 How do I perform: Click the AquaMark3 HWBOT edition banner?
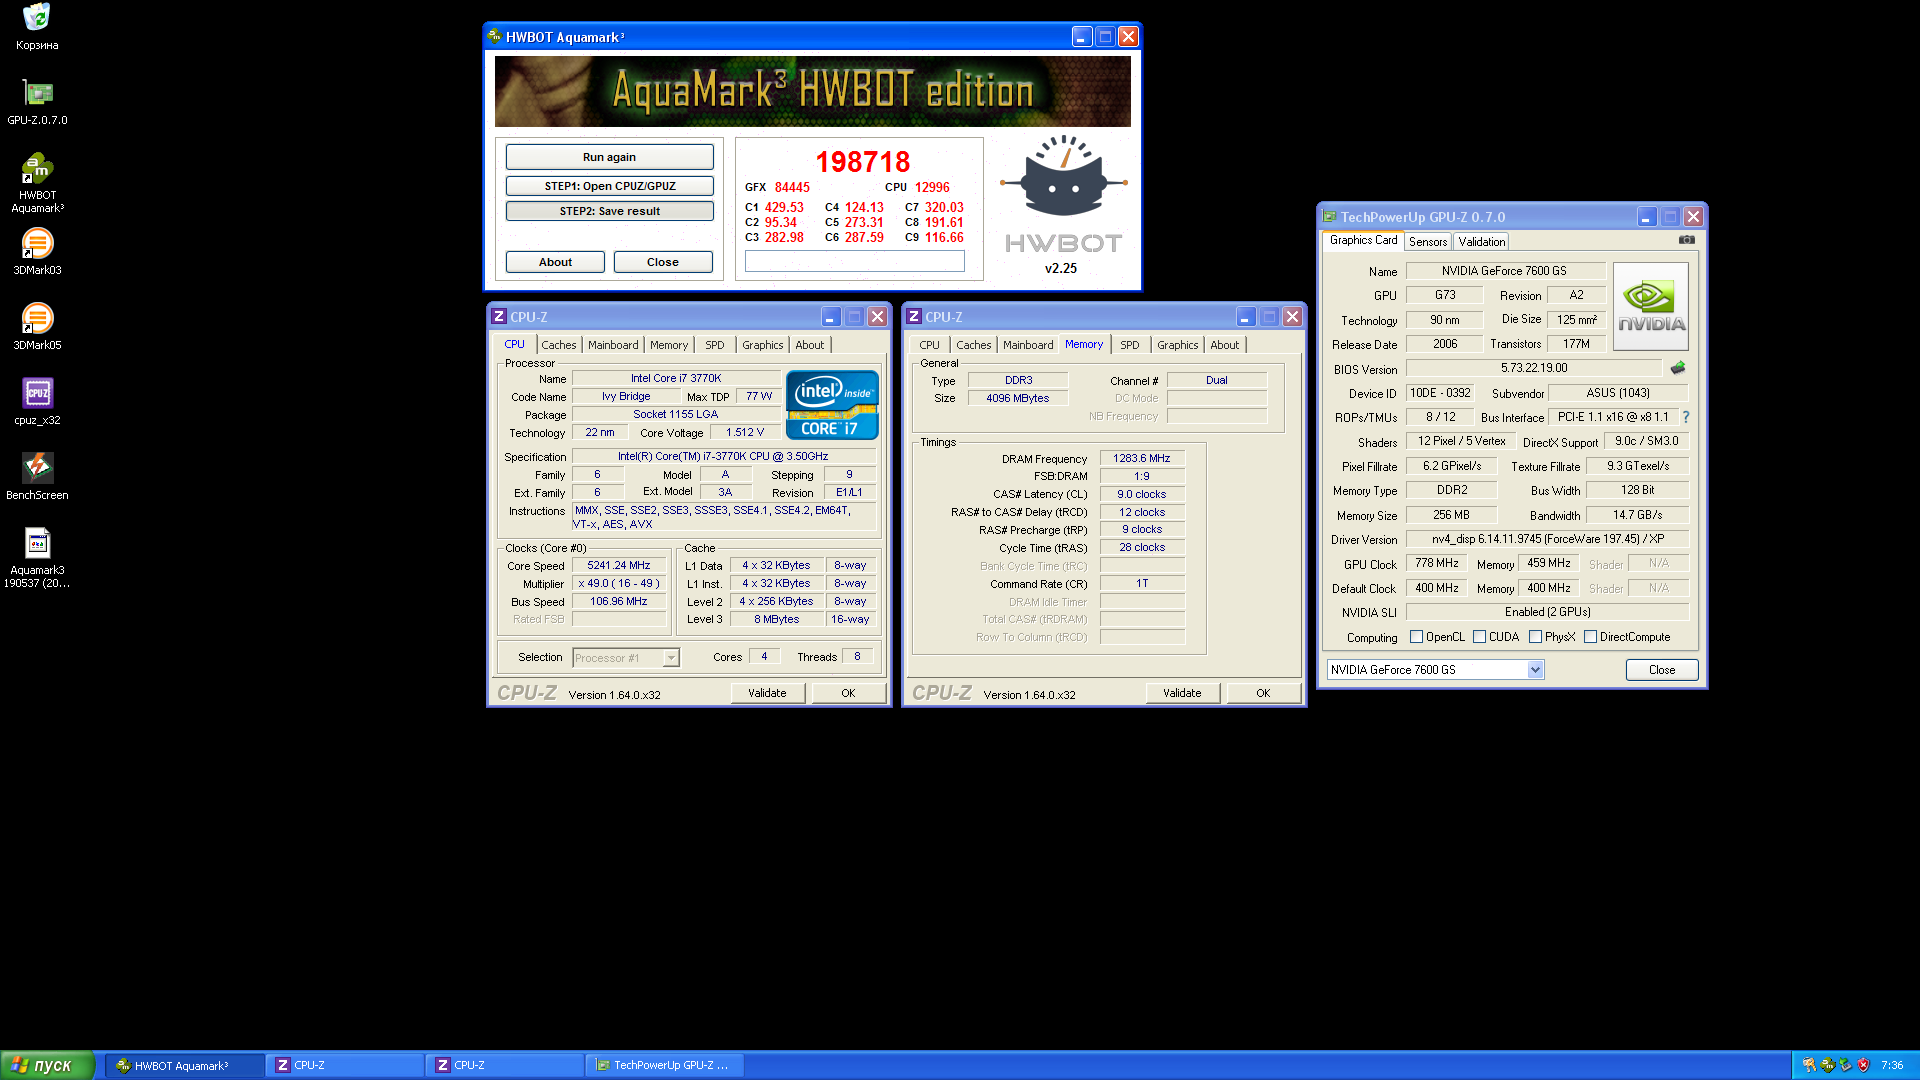click(813, 91)
